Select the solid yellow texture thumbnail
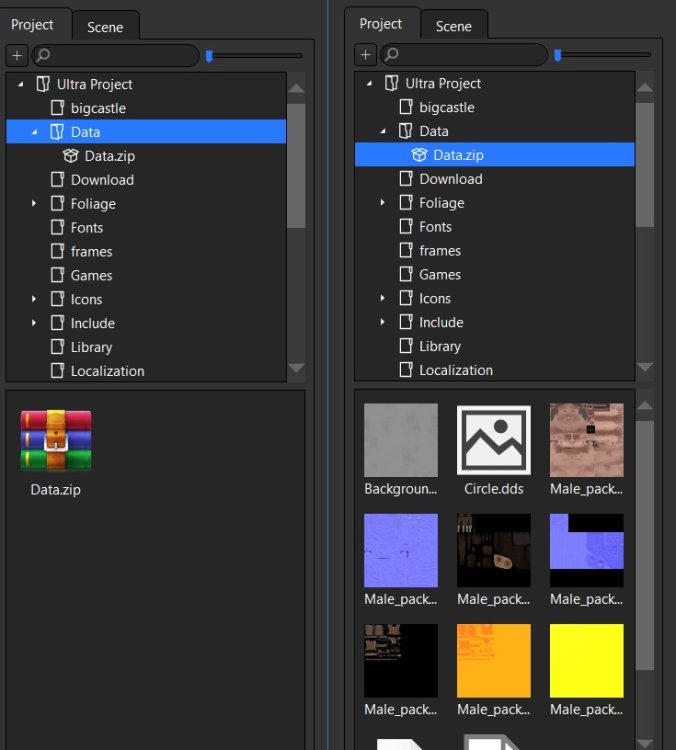 [586, 660]
